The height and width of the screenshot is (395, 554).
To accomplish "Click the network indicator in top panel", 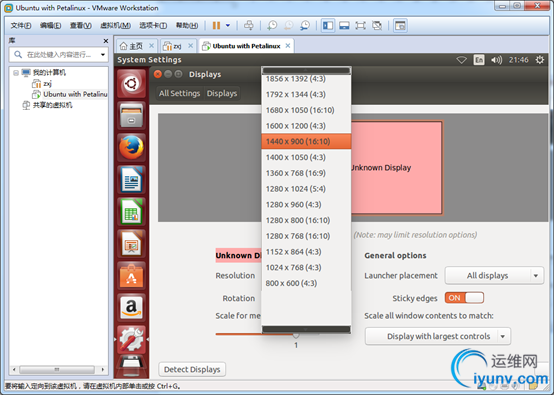I will pyautogui.click(x=461, y=60).
